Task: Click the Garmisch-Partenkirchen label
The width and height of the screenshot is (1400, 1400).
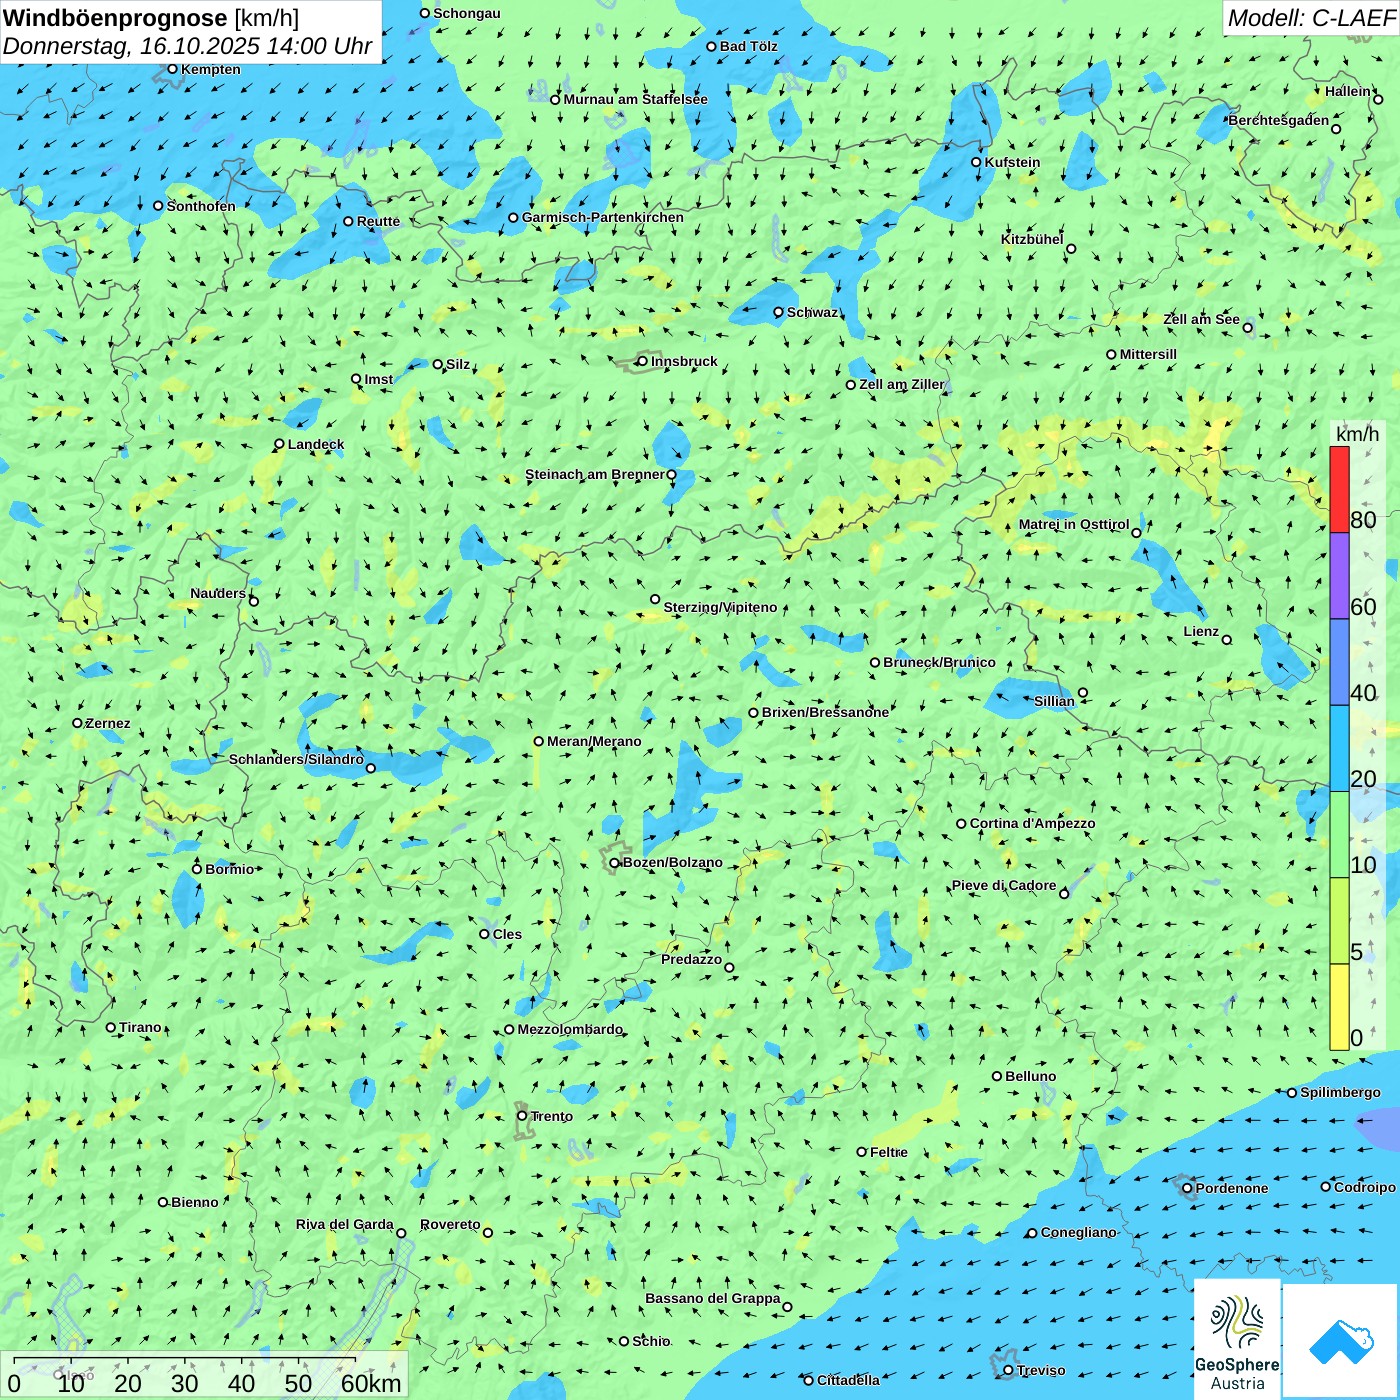Action: click(x=603, y=217)
